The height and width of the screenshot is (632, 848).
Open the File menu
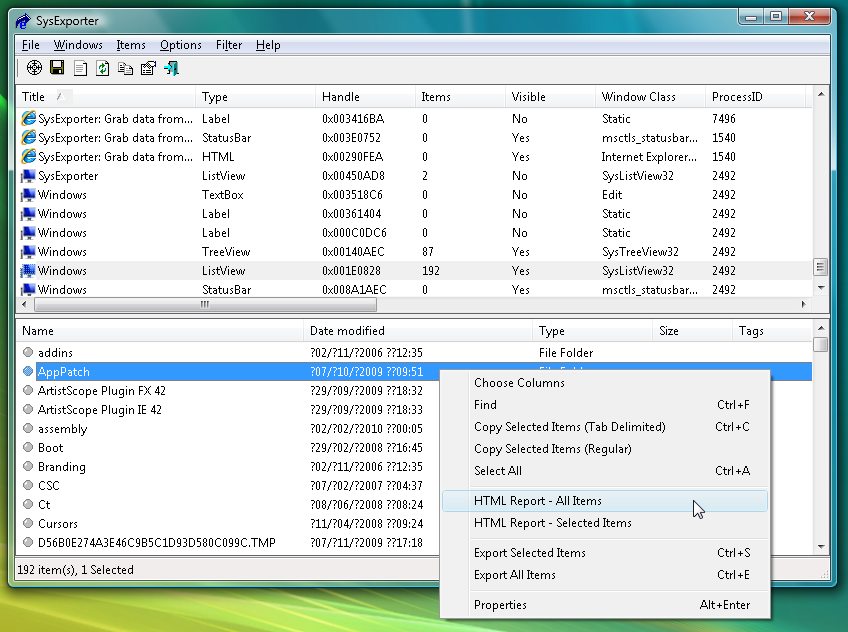click(x=31, y=45)
